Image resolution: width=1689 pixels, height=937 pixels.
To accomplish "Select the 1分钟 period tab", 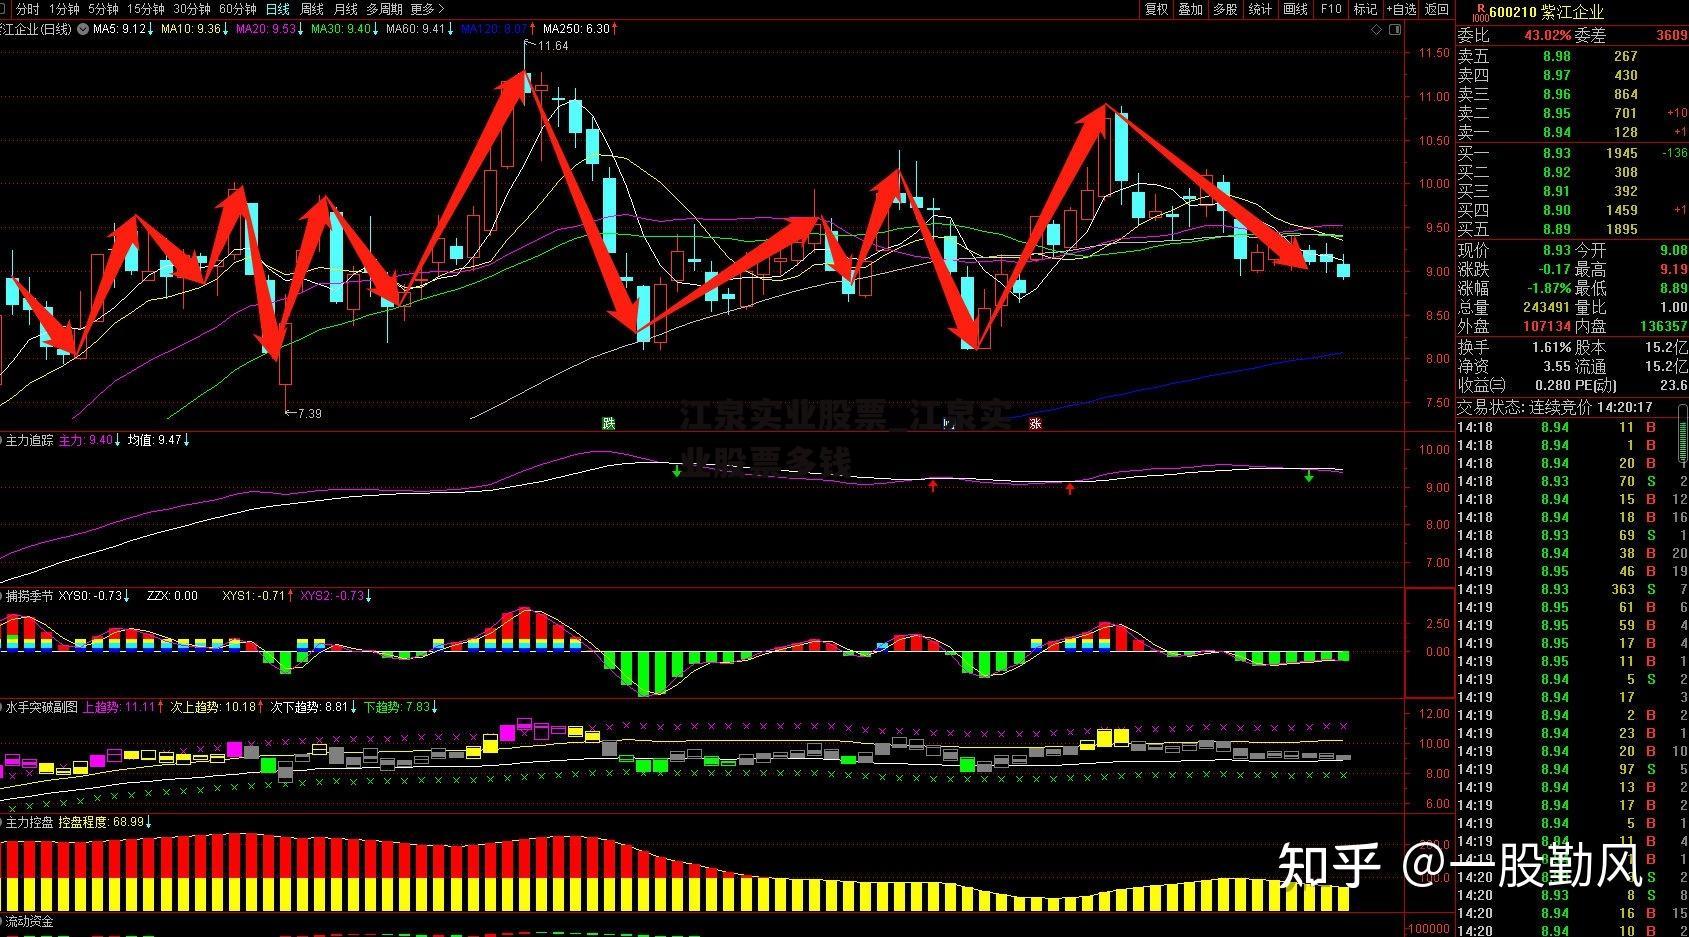I will [64, 9].
